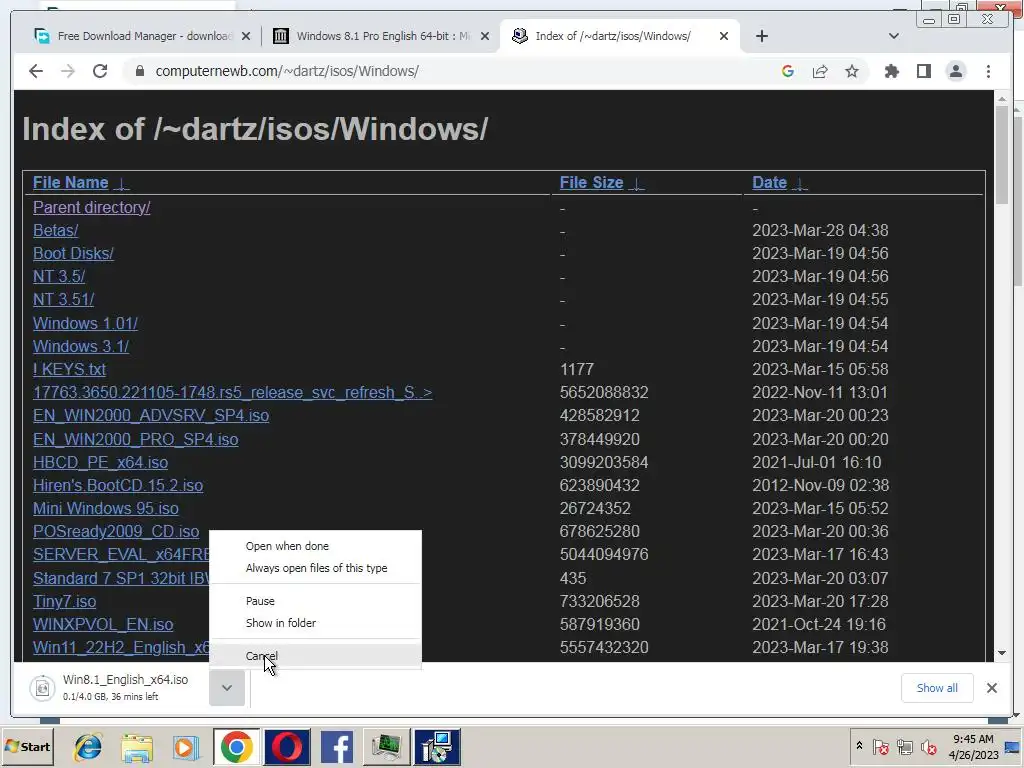Viewport: 1024px width, 768px height.
Task: Close the Free Download Manager tab
Action: tap(246, 37)
